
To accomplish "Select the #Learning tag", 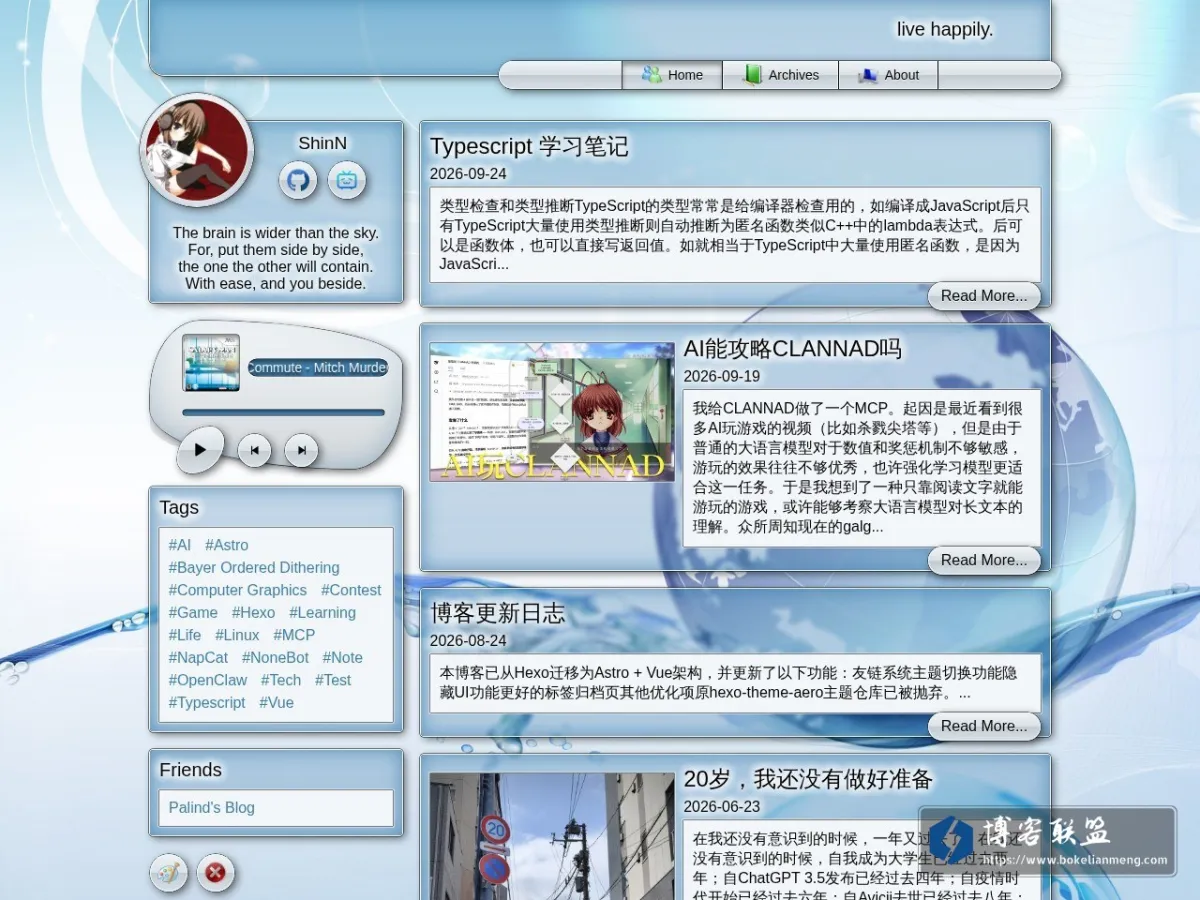I will pyautogui.click(x=322, y=613).
